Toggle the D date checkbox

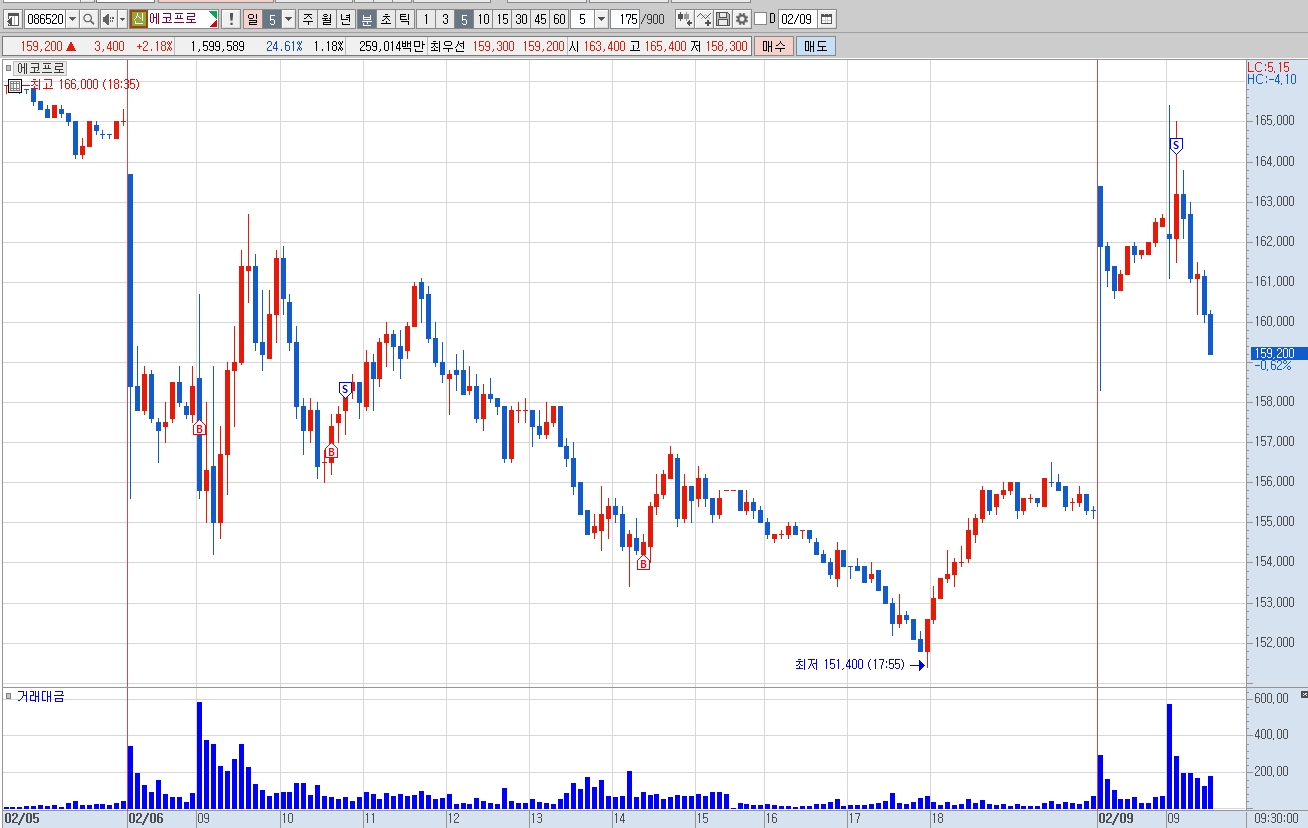point(761,19)
